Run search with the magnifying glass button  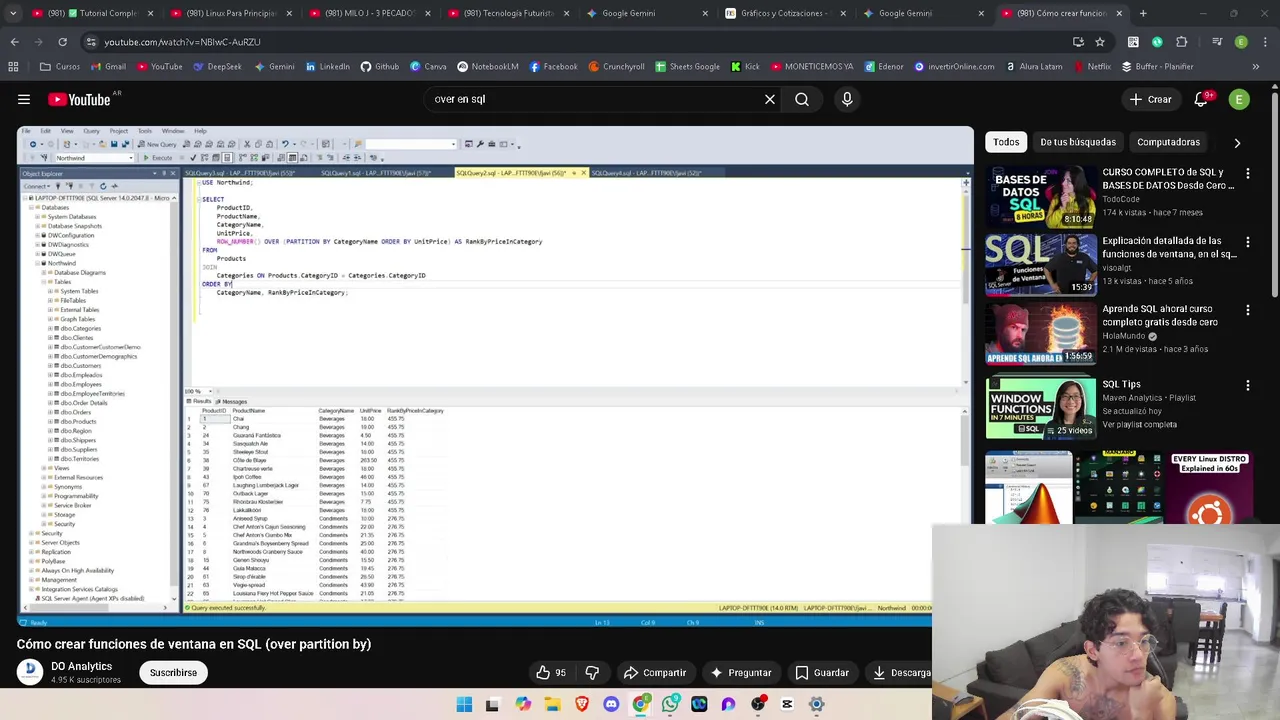coord(802,99)
